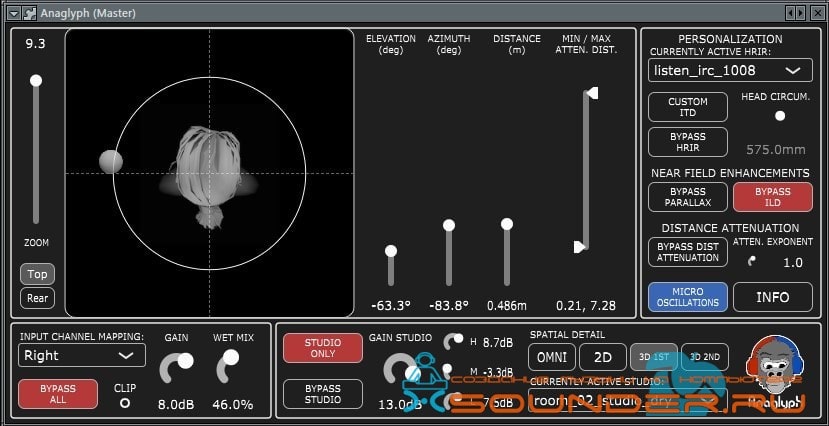Image resolution: width=829 pixels, height=426 pixels.
Task: Click the CLIP indicator circle
Action: [x=125, y=403]
